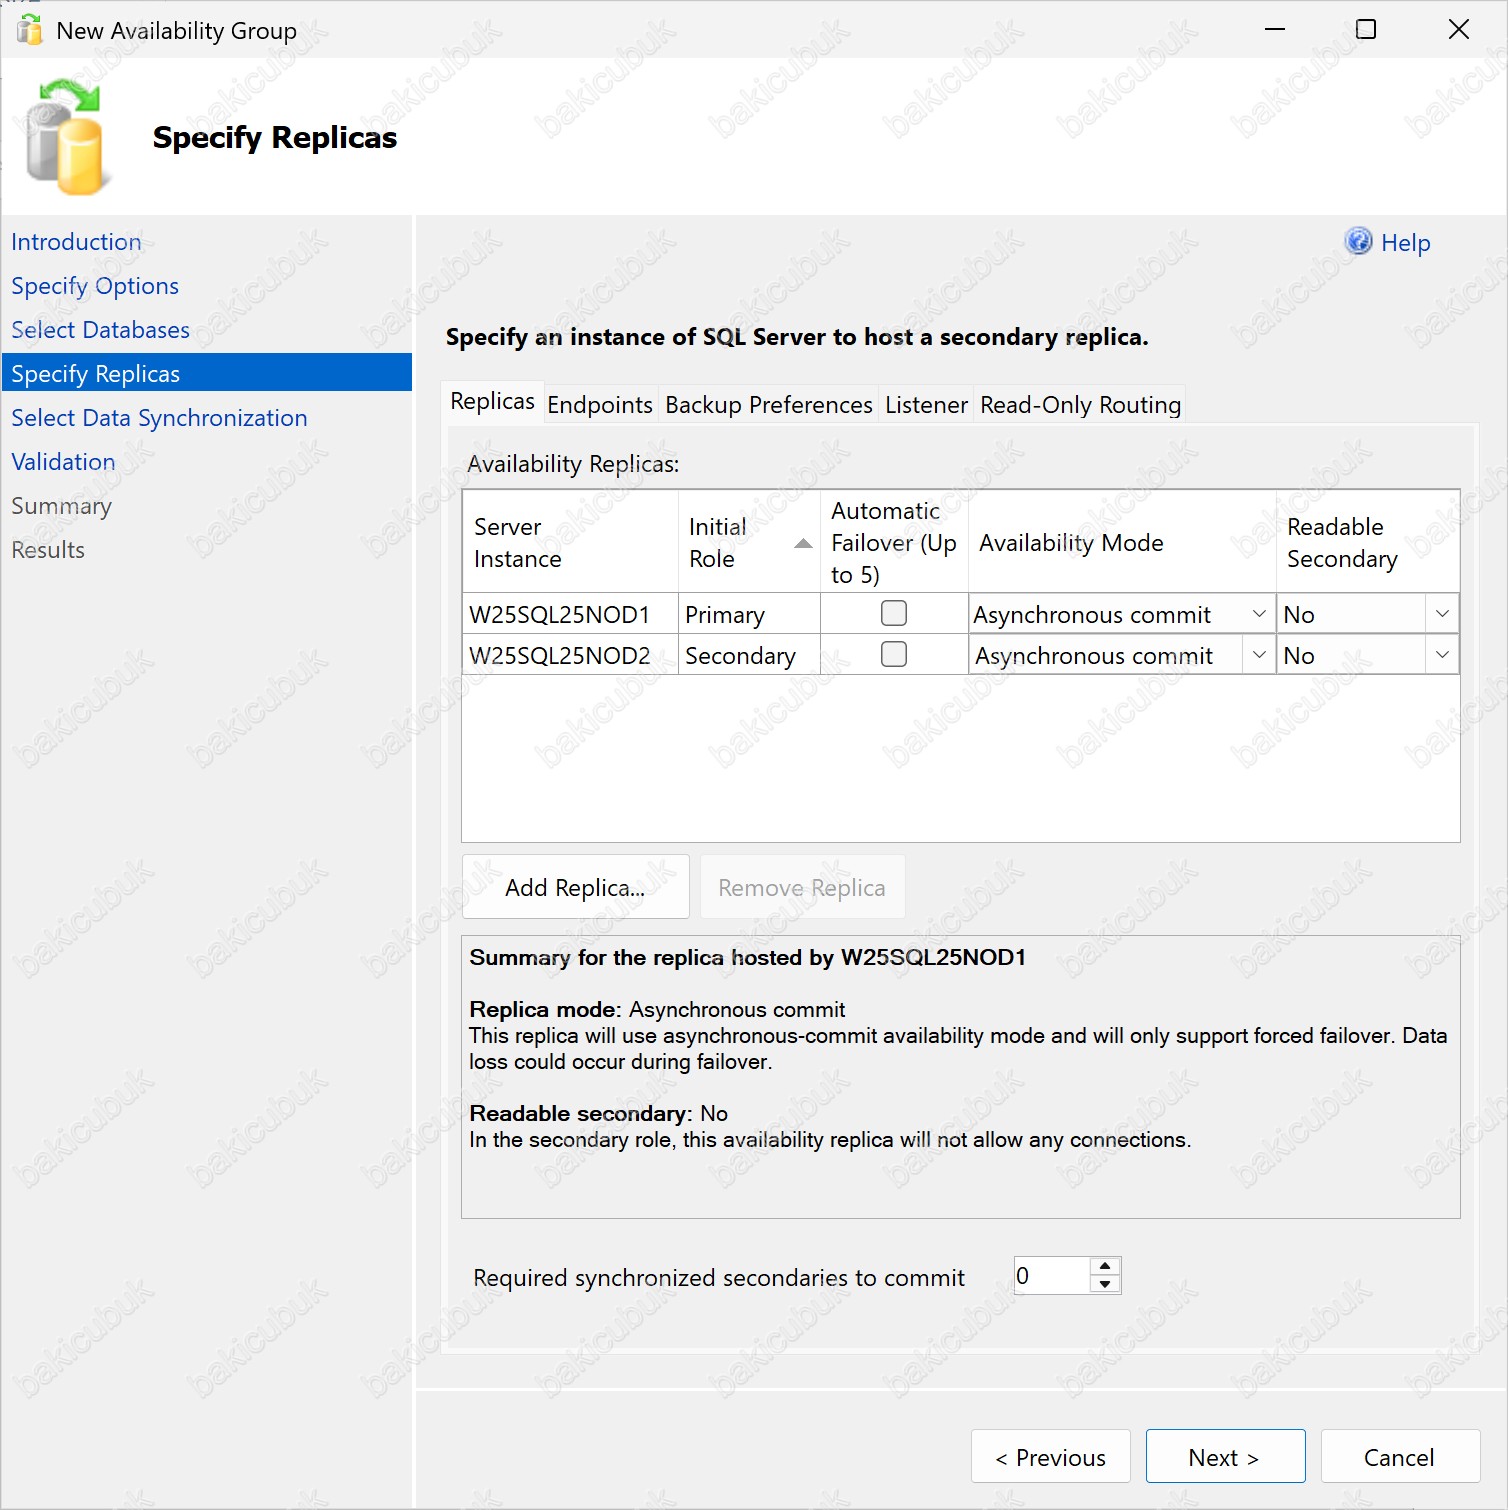Go to Select Data Synchronization page
The width and height of the screenshot is (1508, 1510).
tap(159, 418)
